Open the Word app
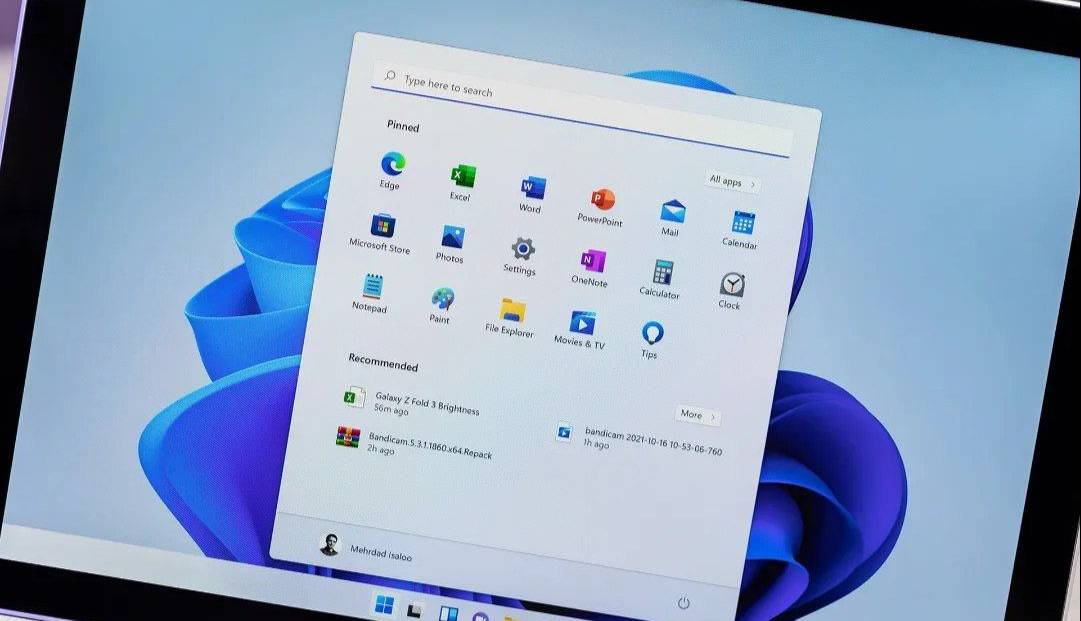The width and height of the screenshot is (1081, 621). pos(532,189)
